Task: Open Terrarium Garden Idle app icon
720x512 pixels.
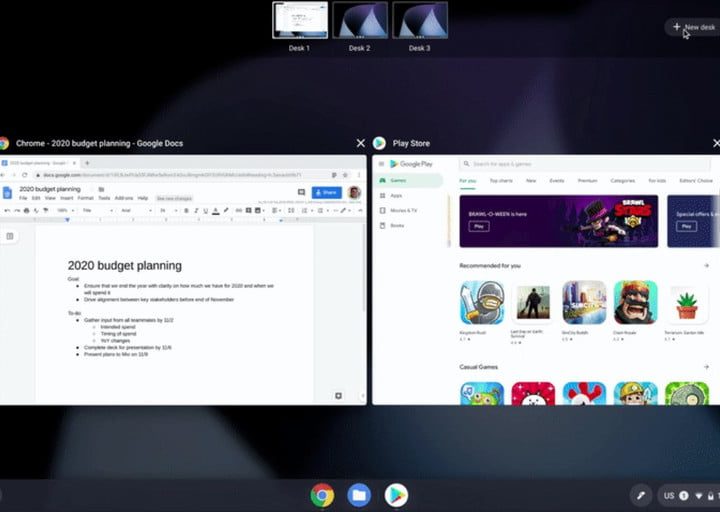Action: pos(687,303)
